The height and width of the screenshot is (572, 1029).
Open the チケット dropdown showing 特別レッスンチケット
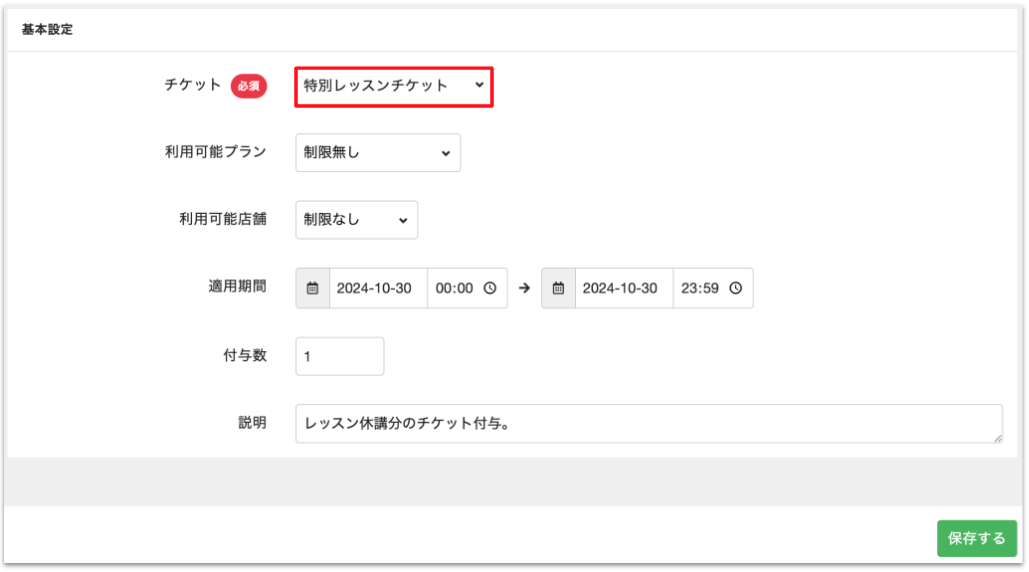click(394, 86)
